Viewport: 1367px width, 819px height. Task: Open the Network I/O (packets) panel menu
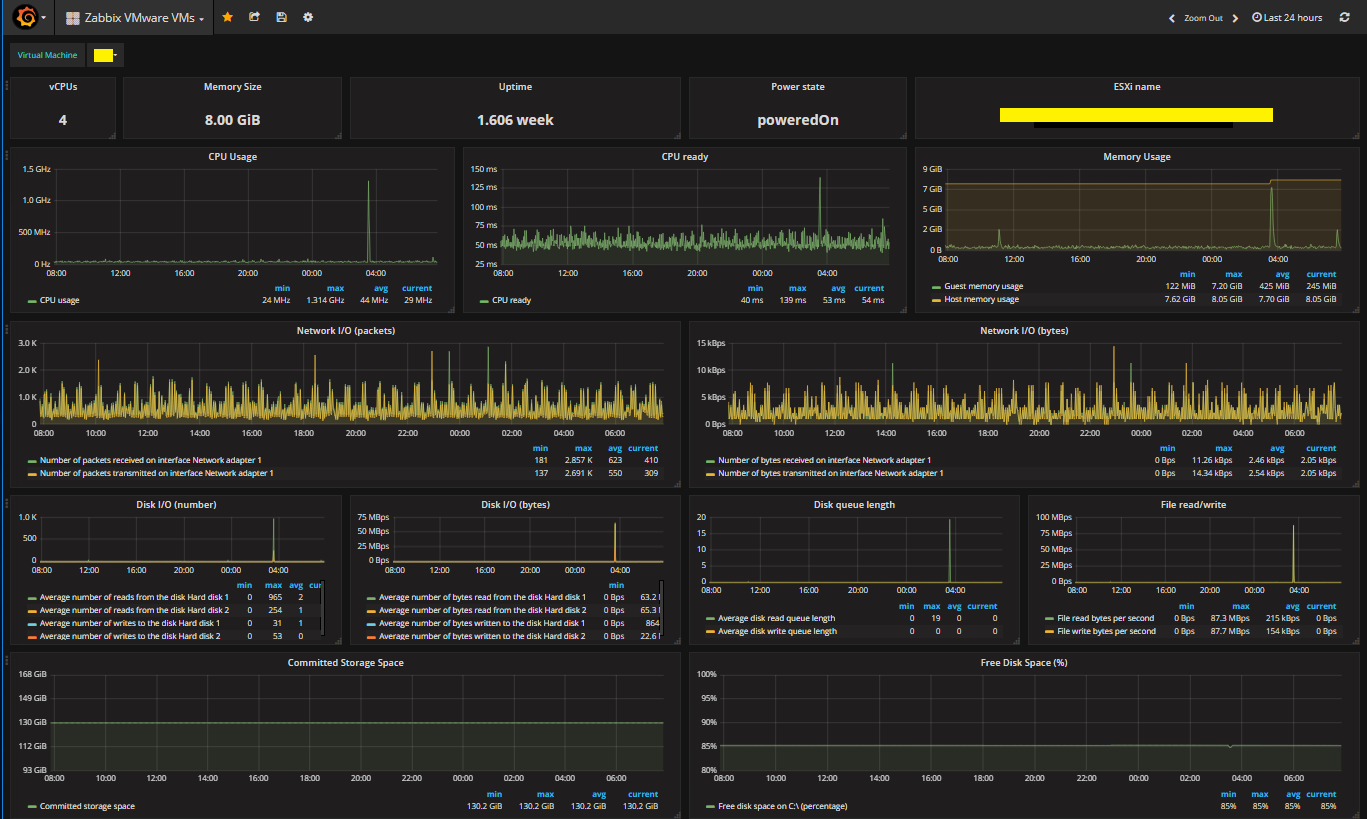[345, 330]
